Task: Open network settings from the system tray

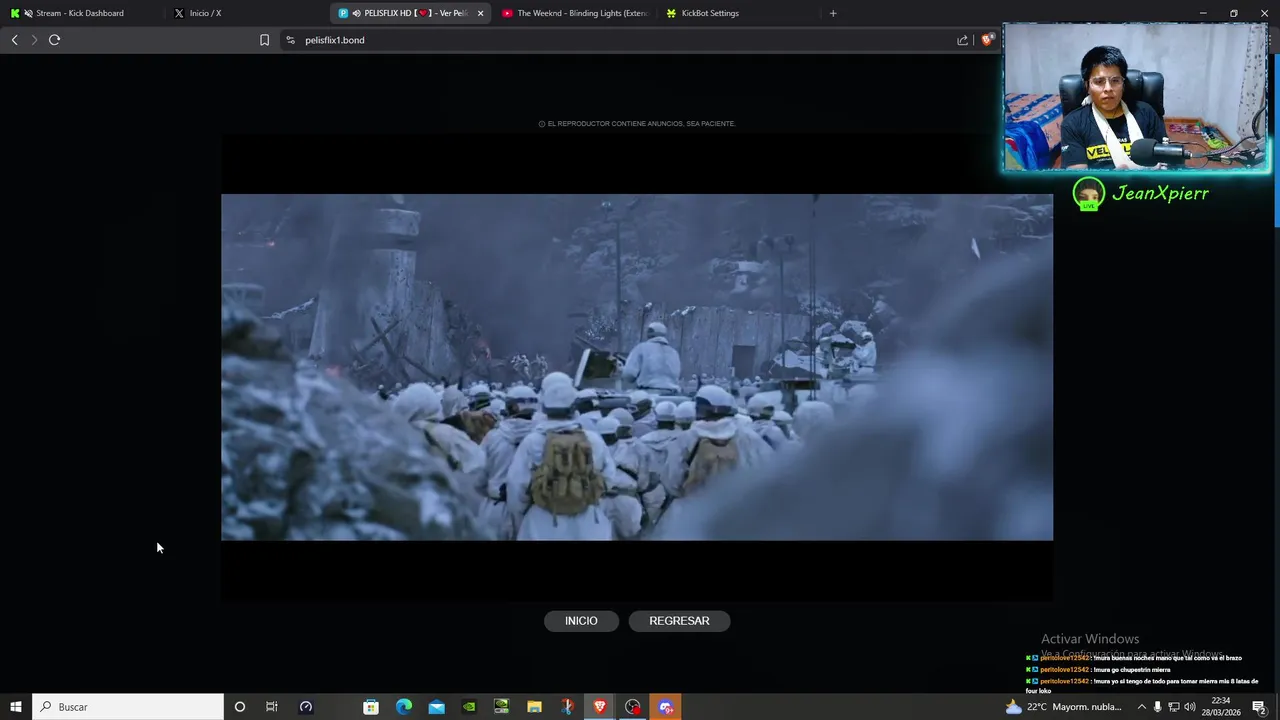Action: [x=1174, y=707]
